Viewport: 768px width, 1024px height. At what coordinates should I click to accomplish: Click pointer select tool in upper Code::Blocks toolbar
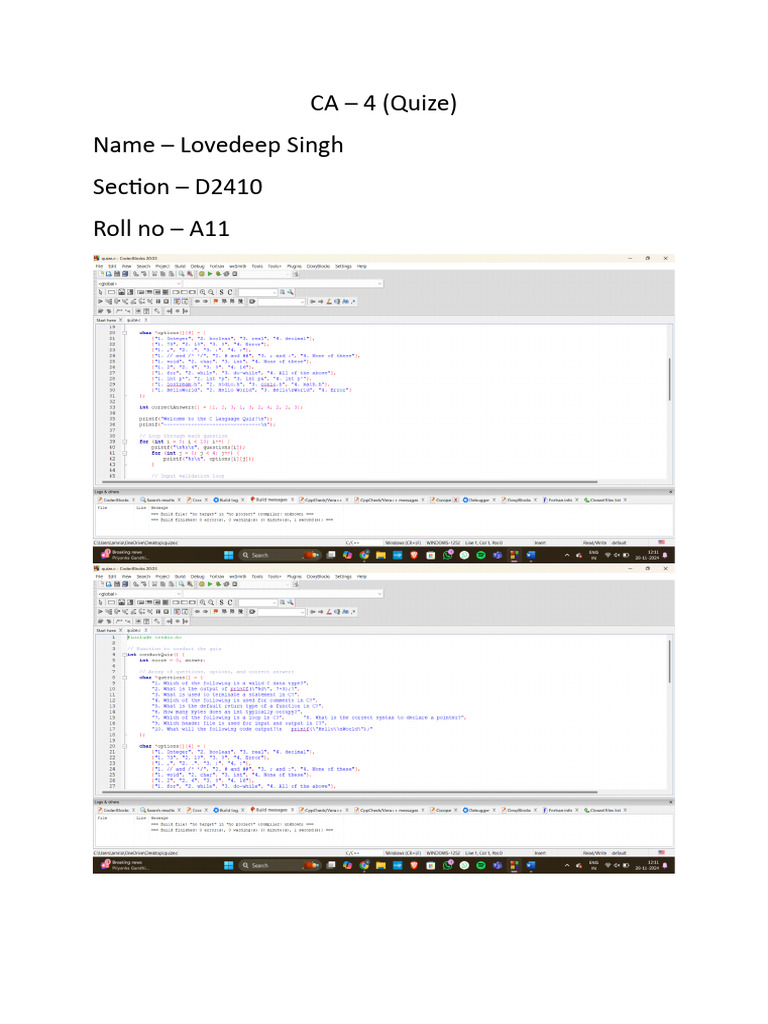pyautogui.click(x=100, y=292)
